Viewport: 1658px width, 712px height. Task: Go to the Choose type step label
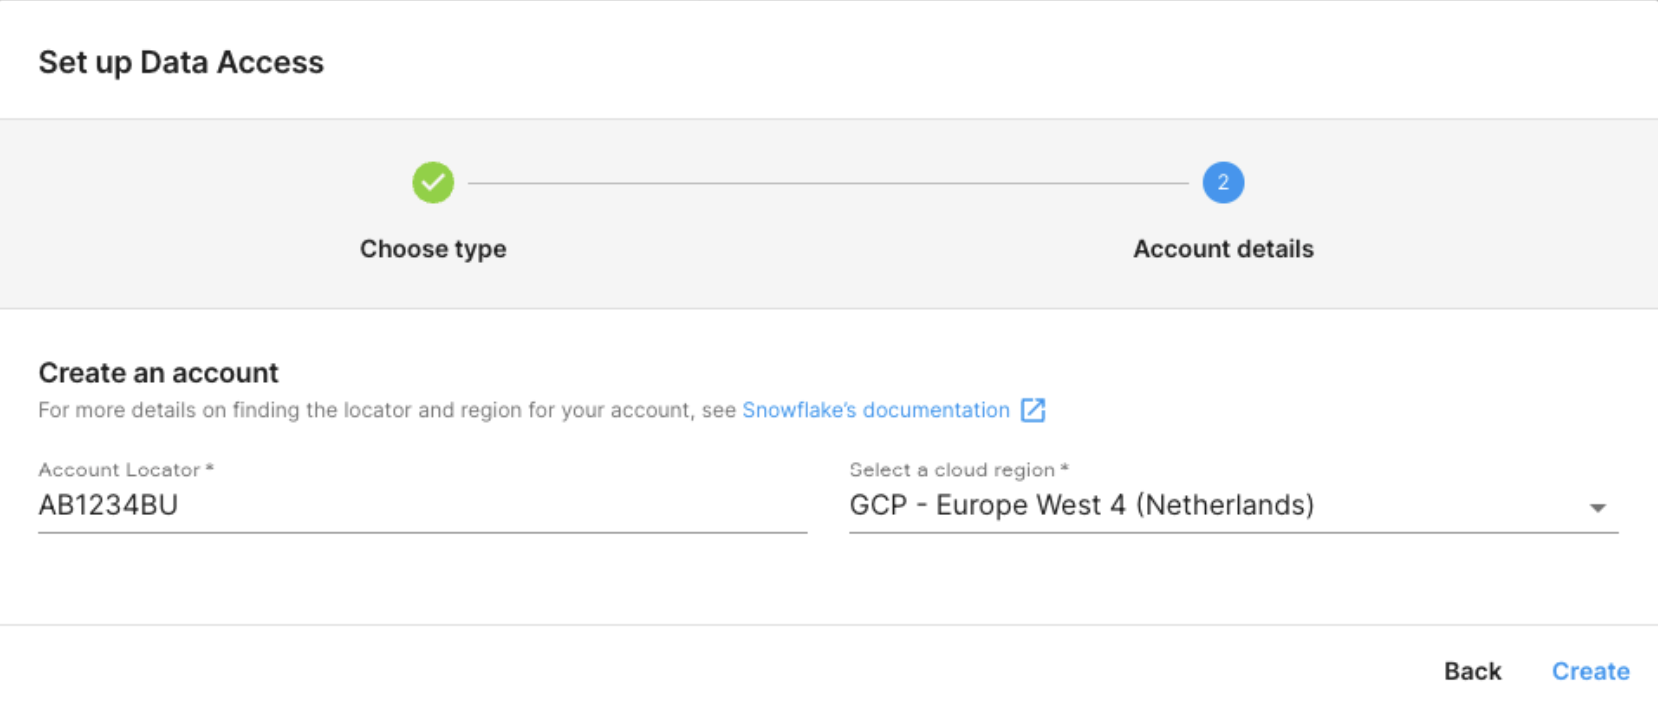pos(433,249)
